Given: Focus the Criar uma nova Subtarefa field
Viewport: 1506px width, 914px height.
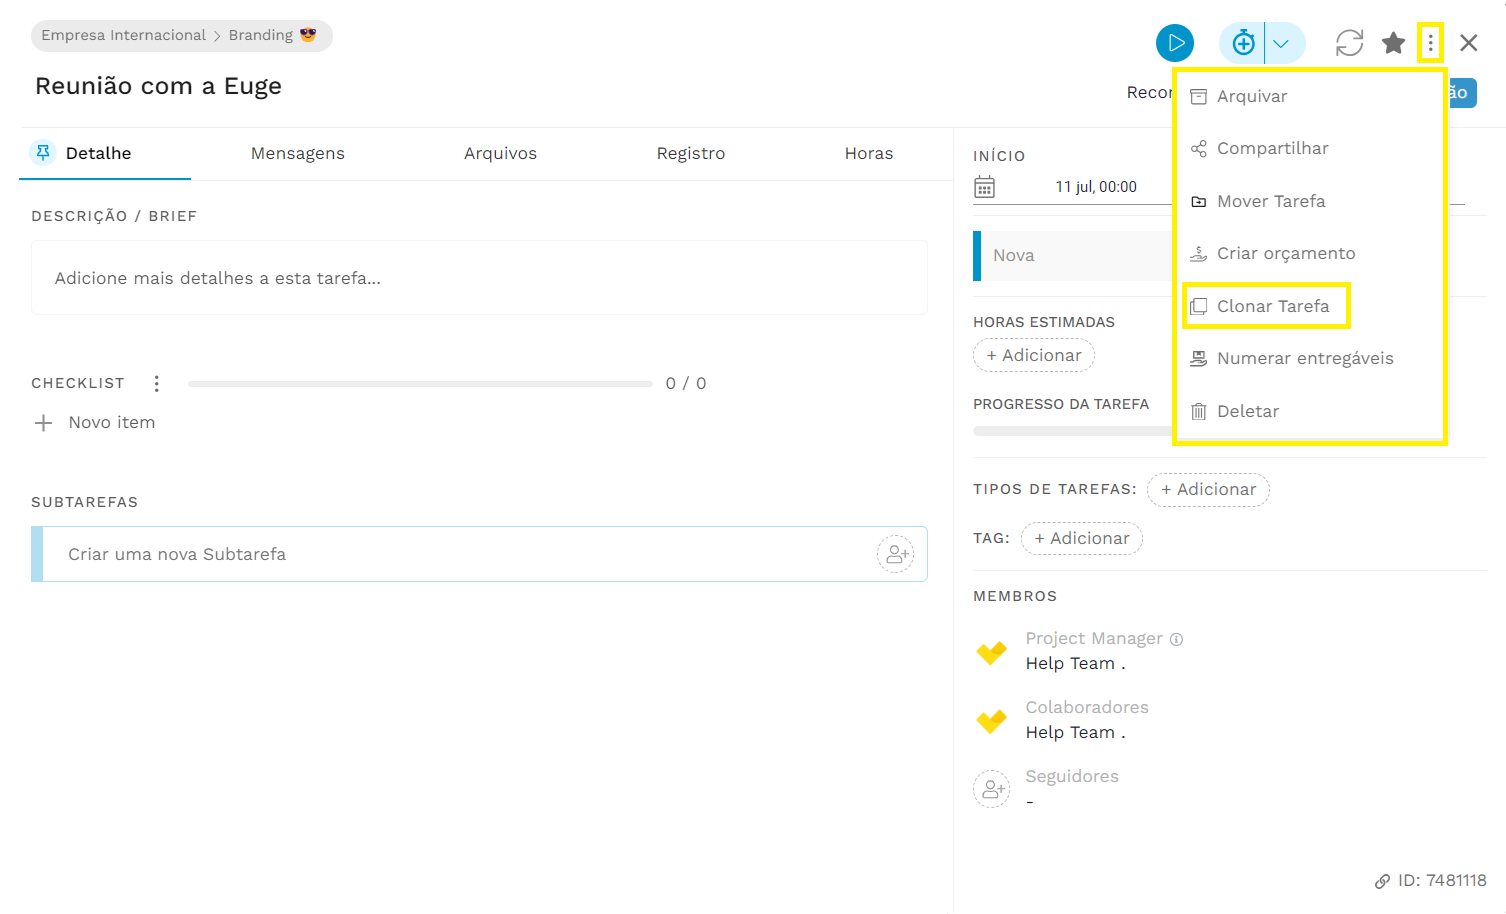Looking at the screenshot, I should [x=479, y=554].
